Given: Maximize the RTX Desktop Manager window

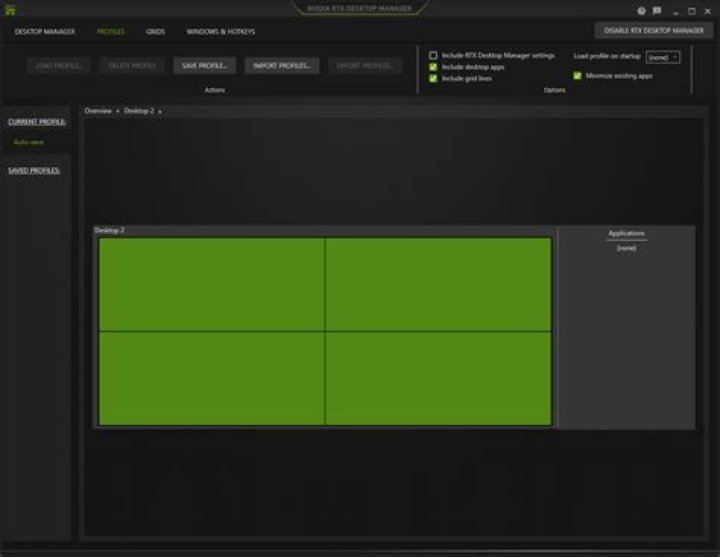Looking at the screenshot, I should (x=692, y=11).
